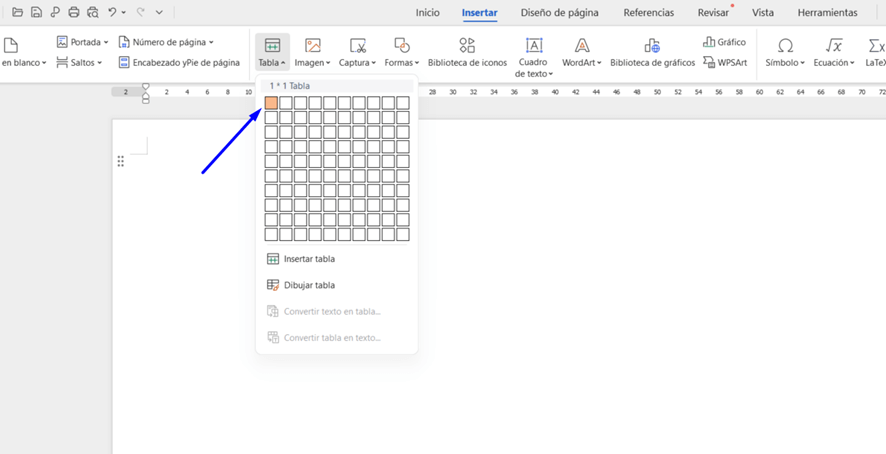Click the paragraph handle dots in document margin
The width and height of the screenshot is (886, 454).
tap(120, 162)
